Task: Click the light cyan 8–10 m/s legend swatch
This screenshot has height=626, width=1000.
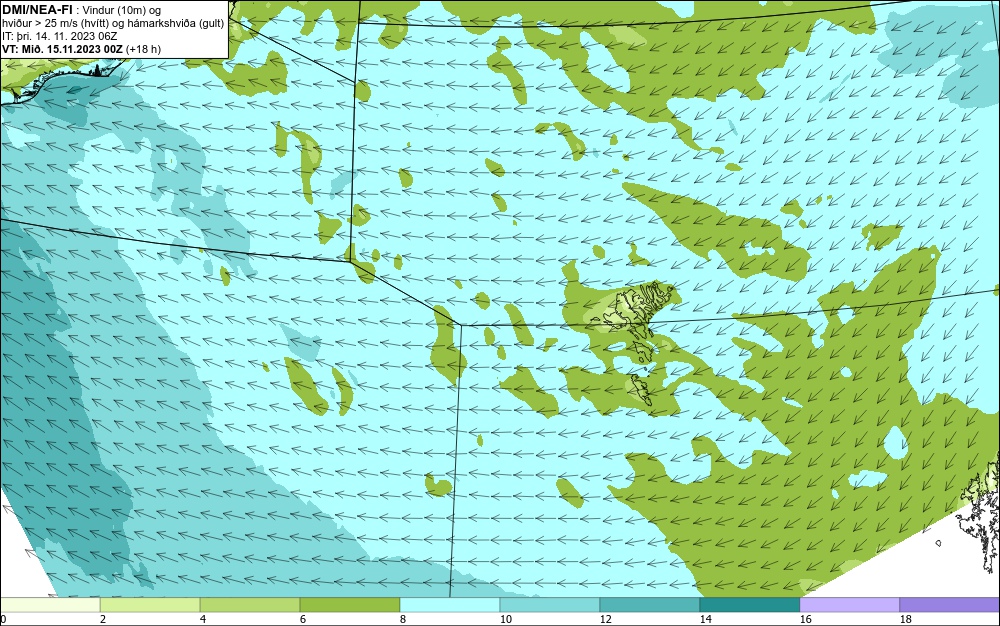Action: click(x=450, y=605)
